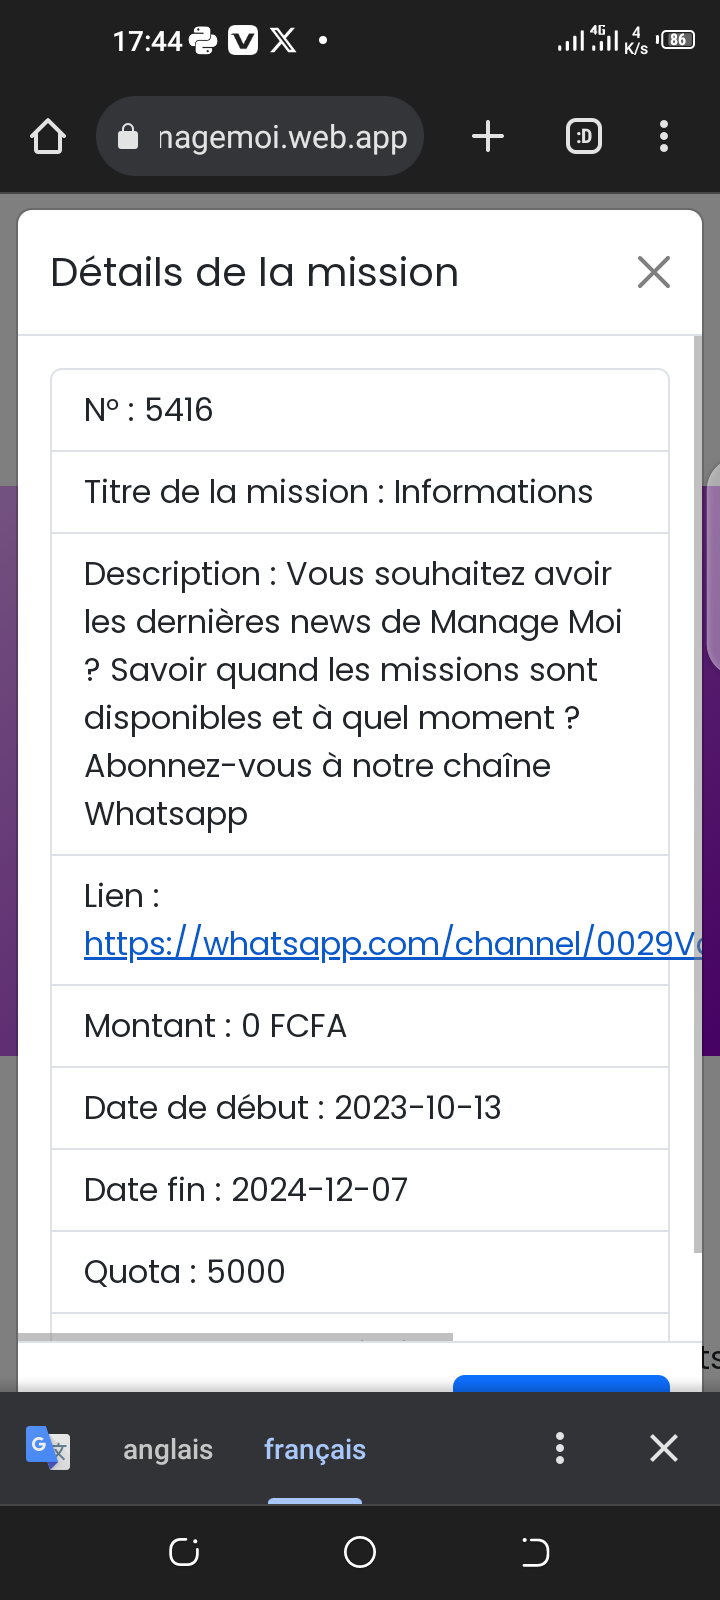Screen dimensions: 720x1600
Task: Open Chrome three-dot overflow menu
Action: point(664,137)
